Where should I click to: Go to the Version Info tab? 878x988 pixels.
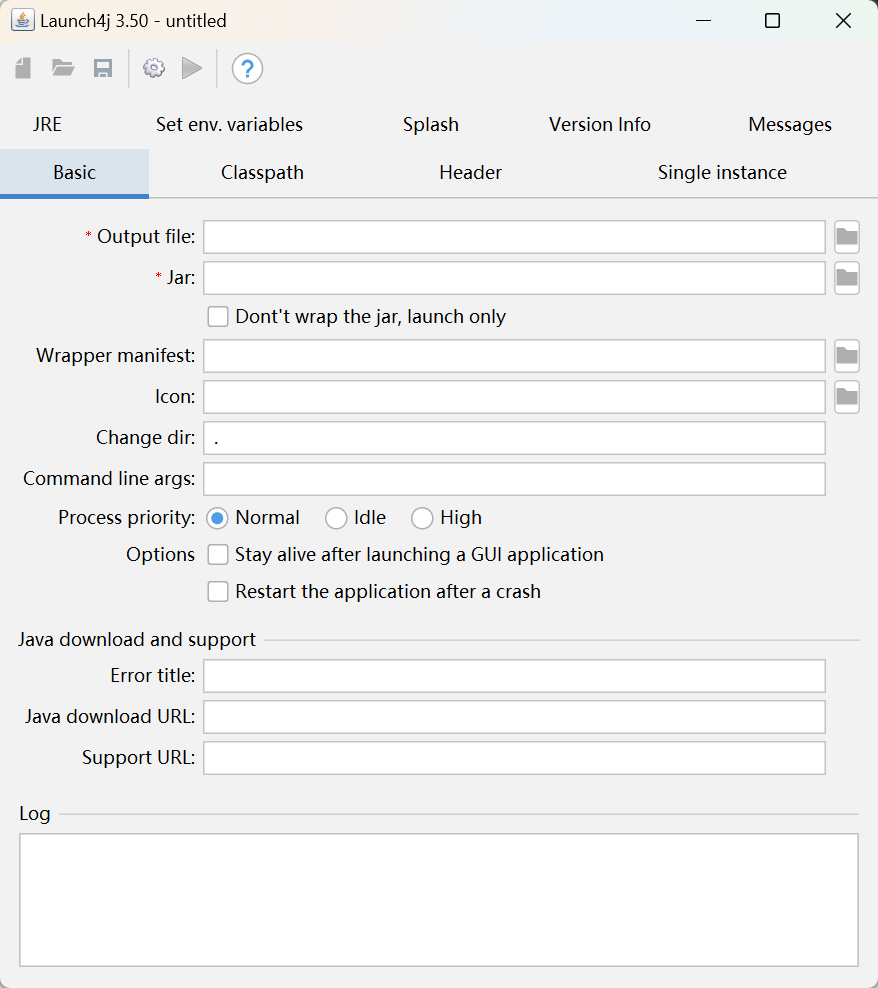click(x=599, y=124)
